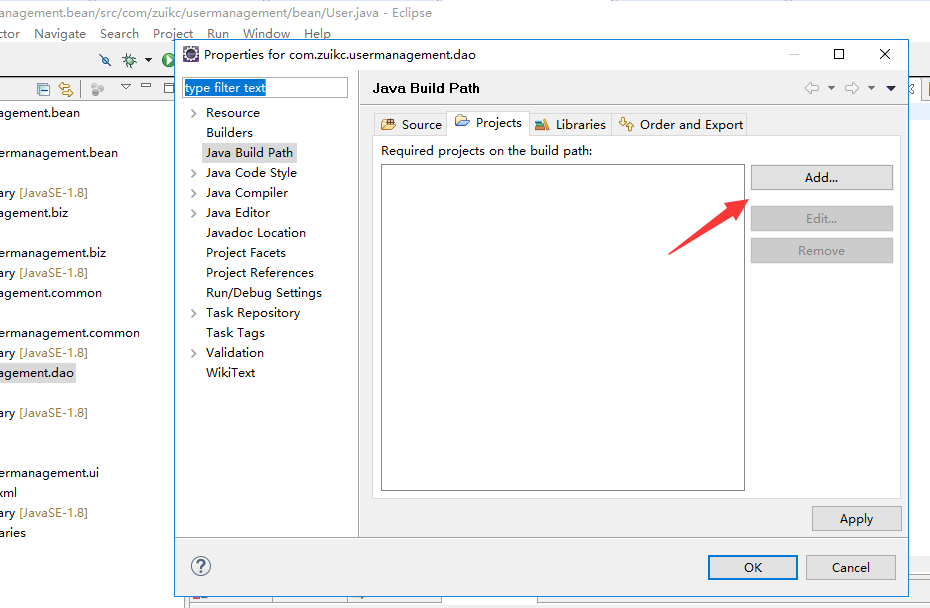Open the Project References page

[x=260, y=273]
